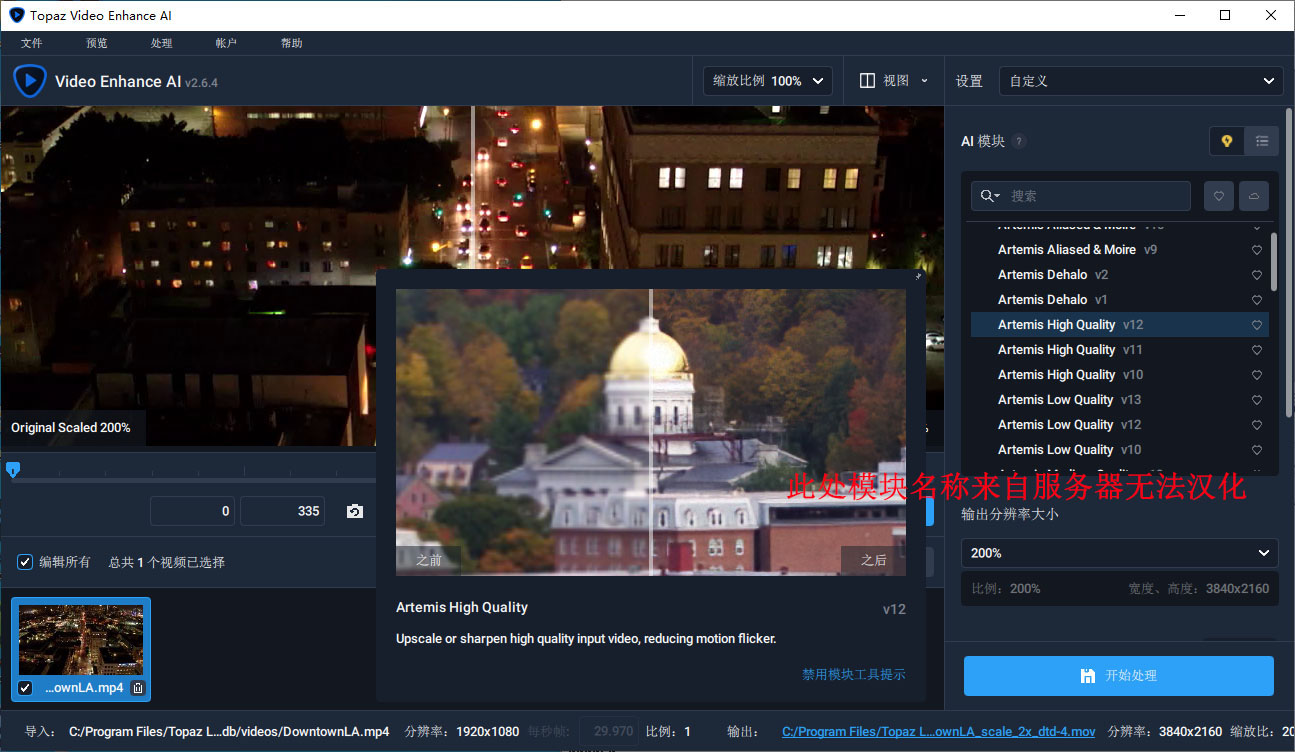1295x752 pixels.
Task: Open the 处理 menu
Action: pyautogui.click(x=161, y=43)
